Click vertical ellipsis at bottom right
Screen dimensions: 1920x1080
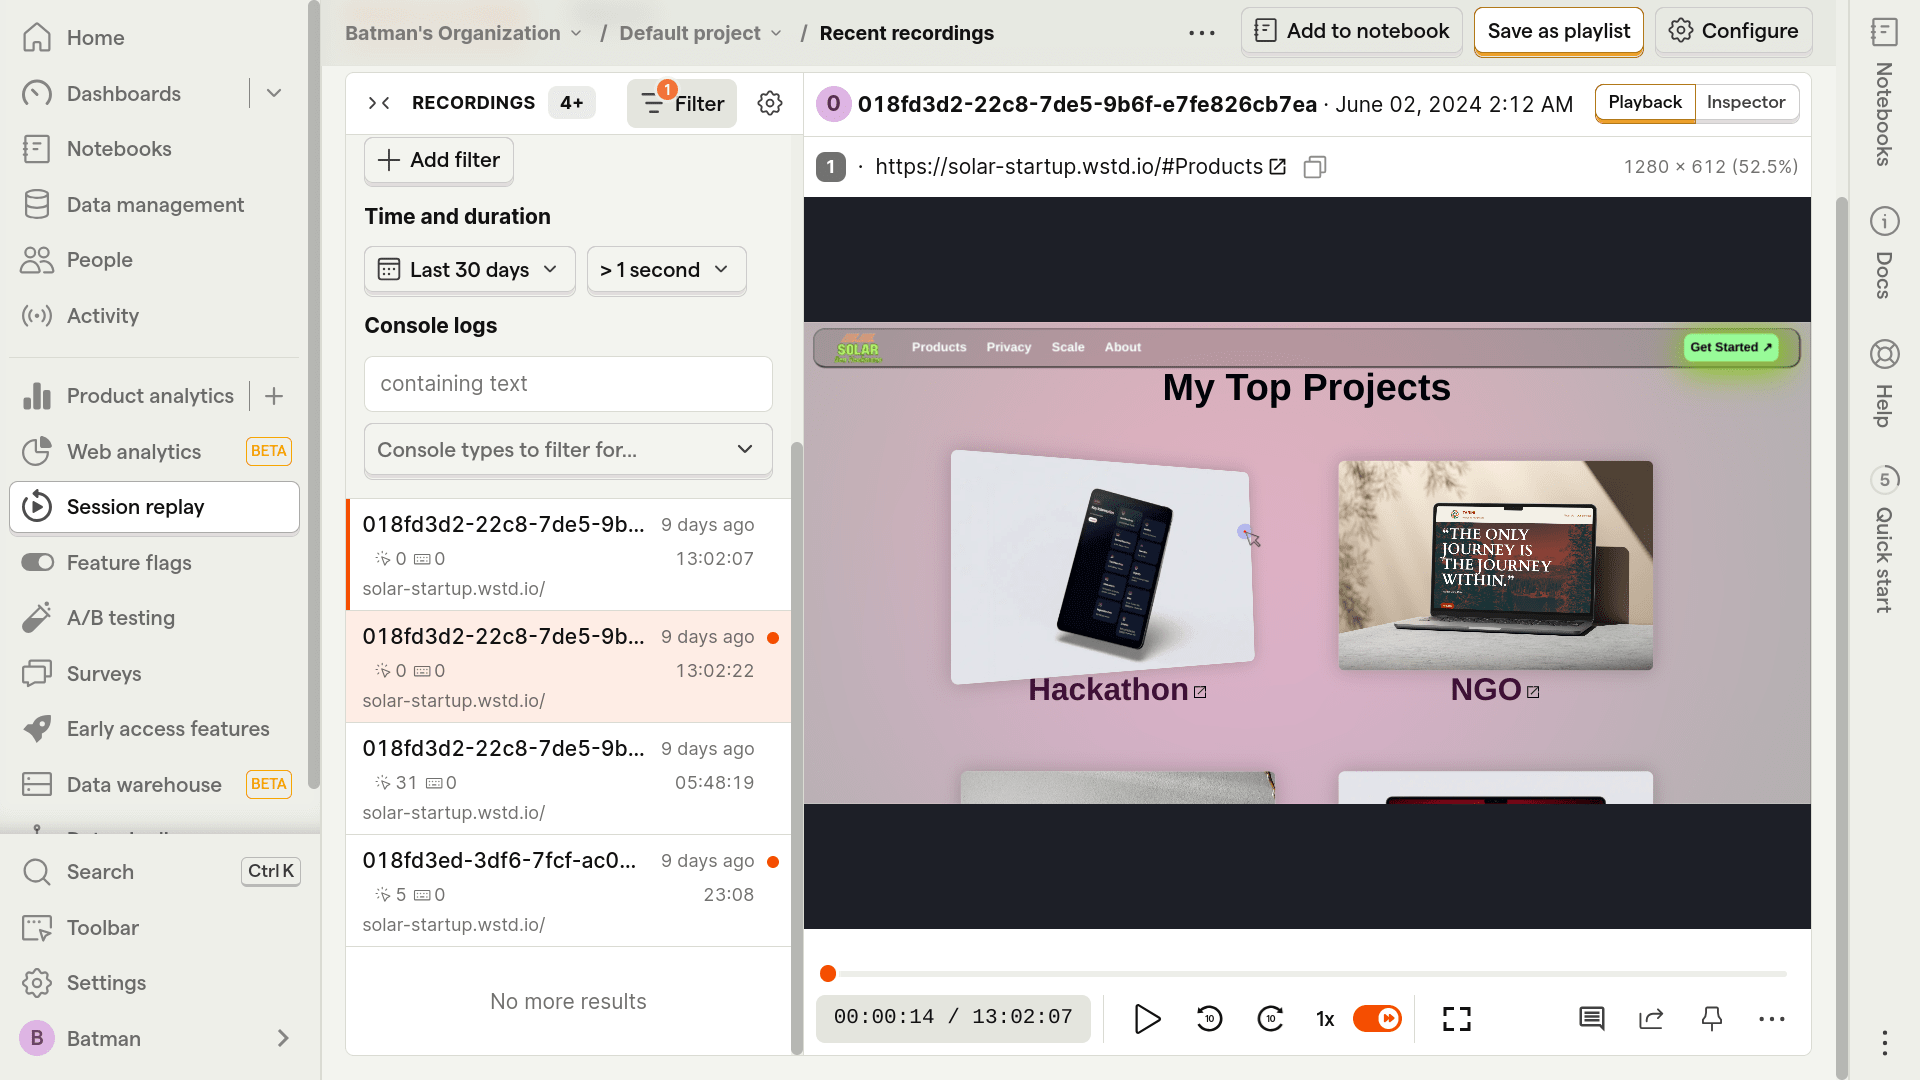[1884, 1043]
